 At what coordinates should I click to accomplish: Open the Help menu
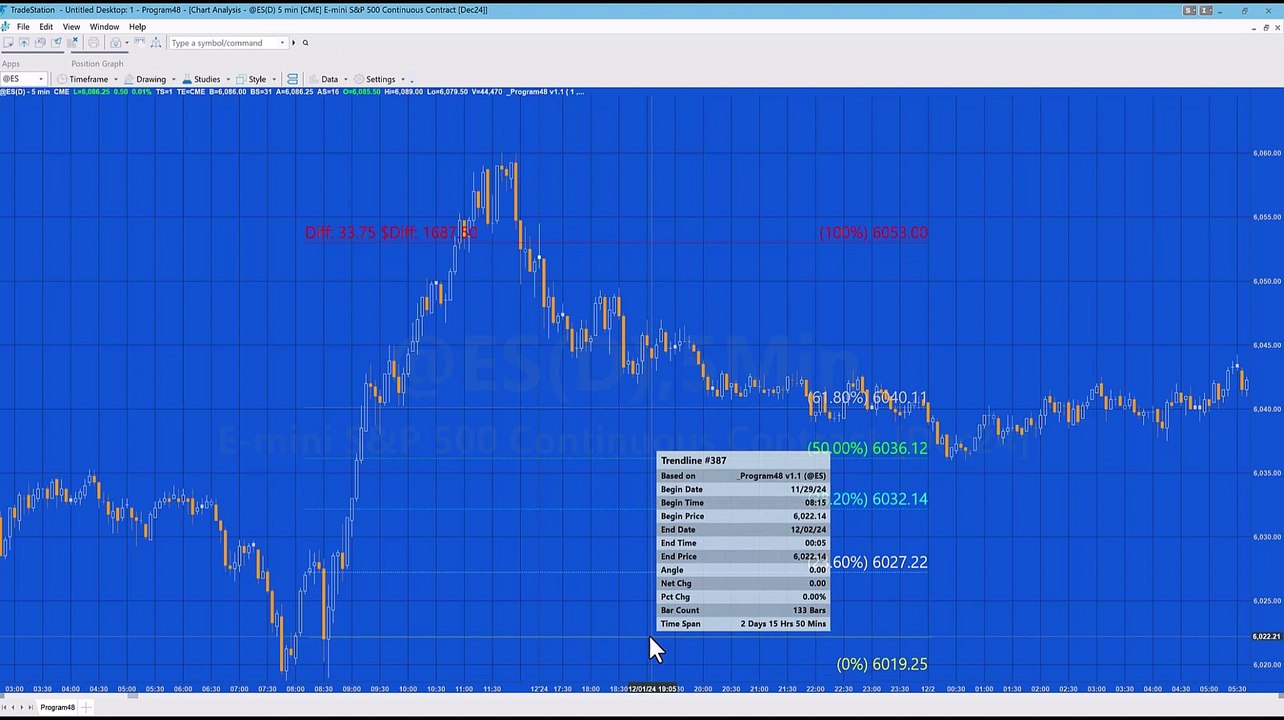tap(137, 27)
